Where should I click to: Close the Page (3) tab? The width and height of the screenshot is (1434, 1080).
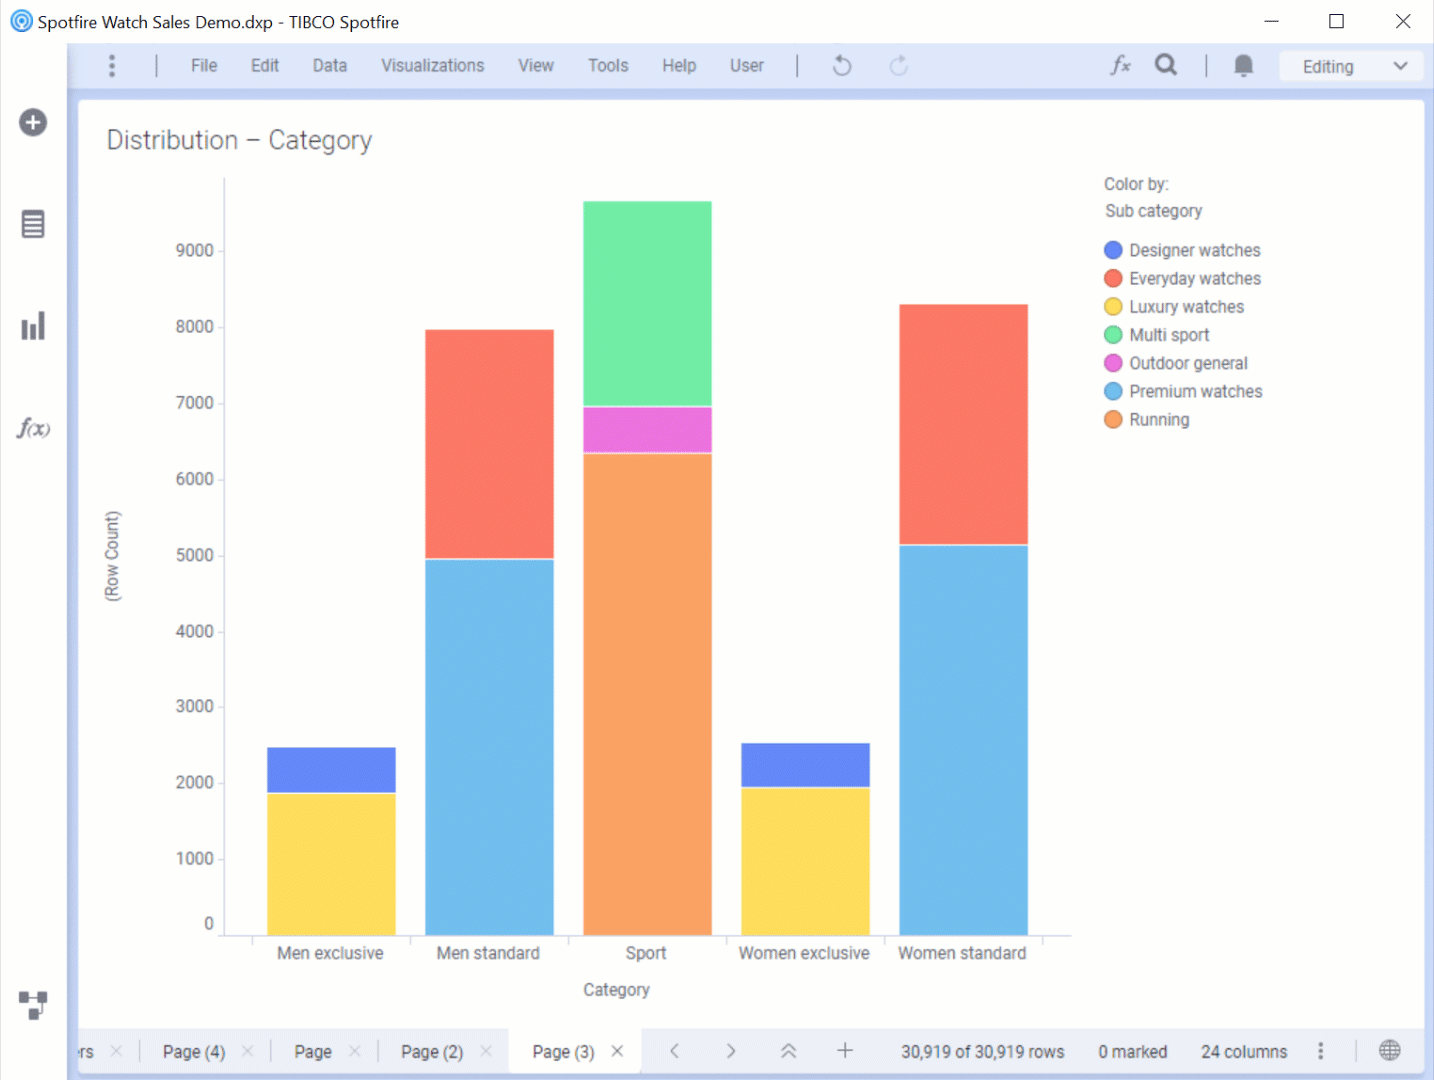coord(617,1051)
